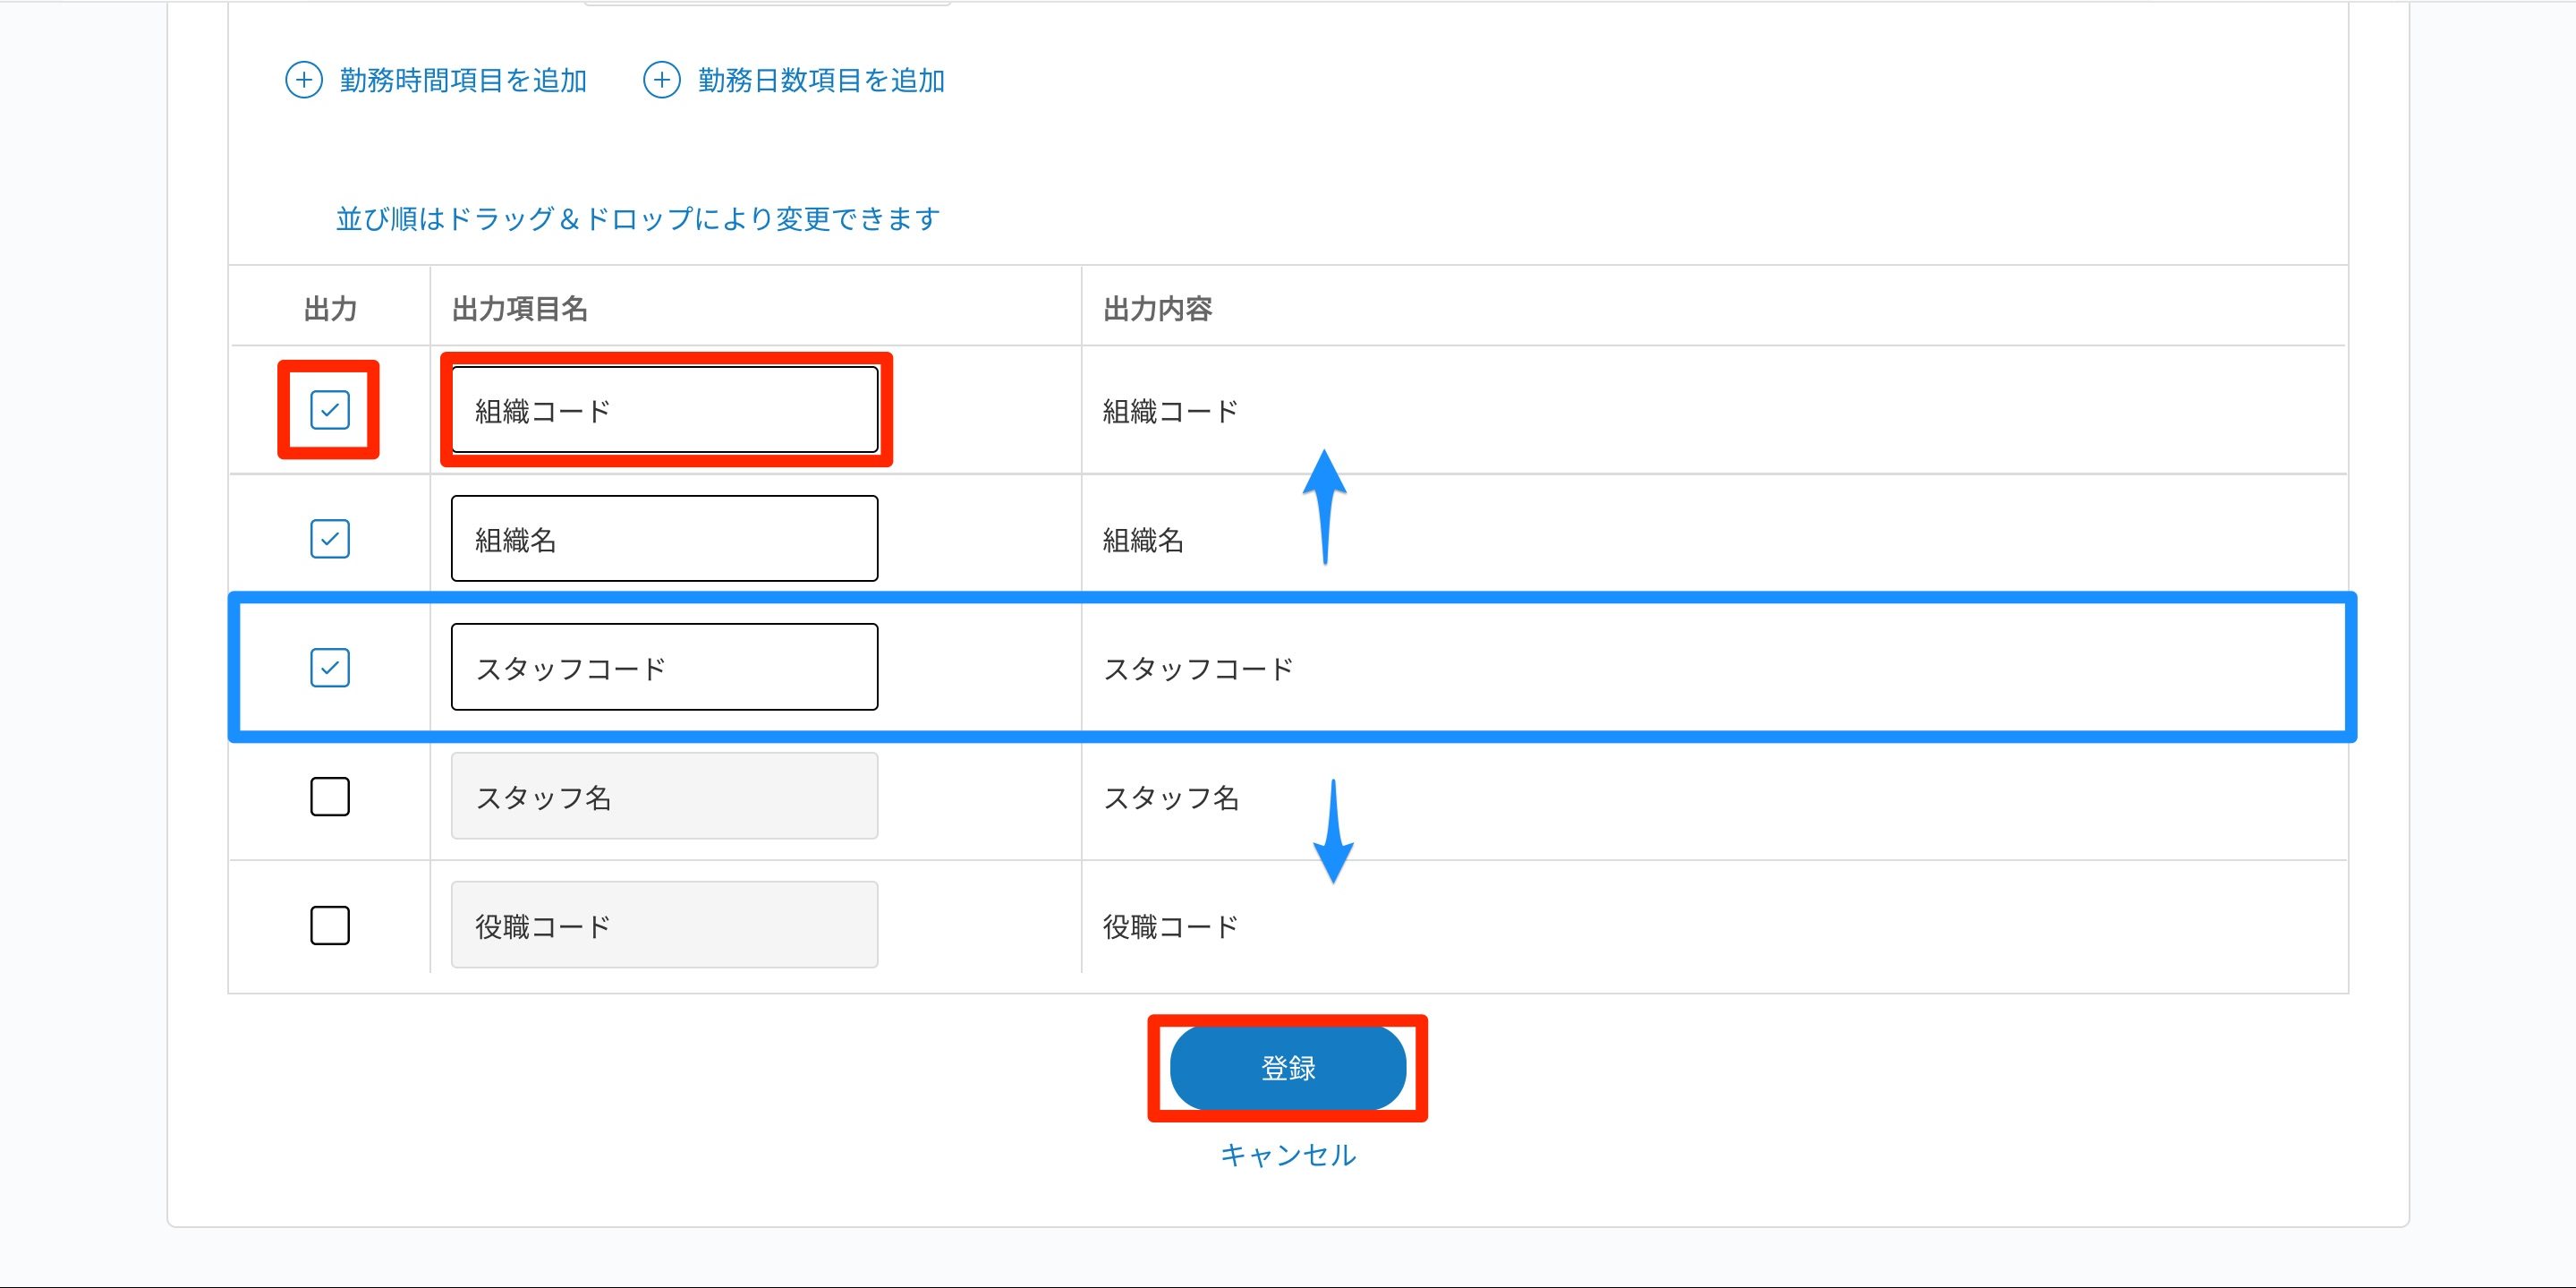Click the plus icon for 勤務日数項目を追加

661,80
